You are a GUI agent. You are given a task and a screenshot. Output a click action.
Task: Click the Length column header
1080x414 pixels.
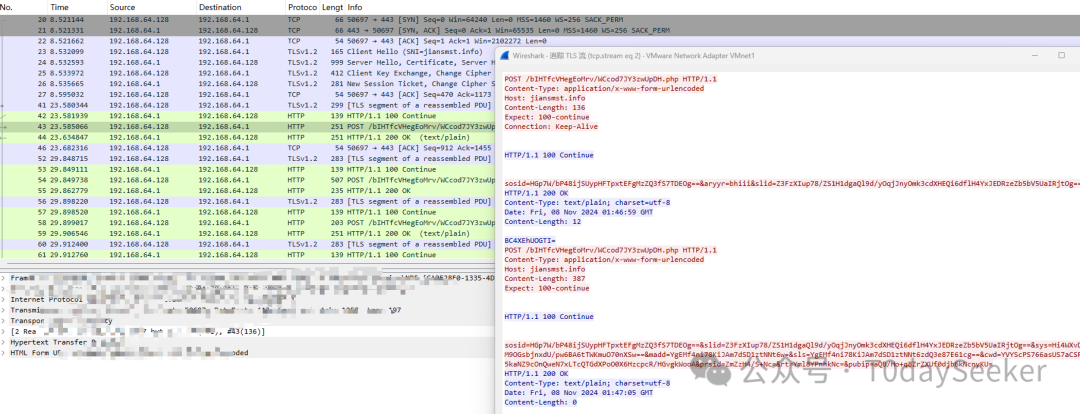332,7
